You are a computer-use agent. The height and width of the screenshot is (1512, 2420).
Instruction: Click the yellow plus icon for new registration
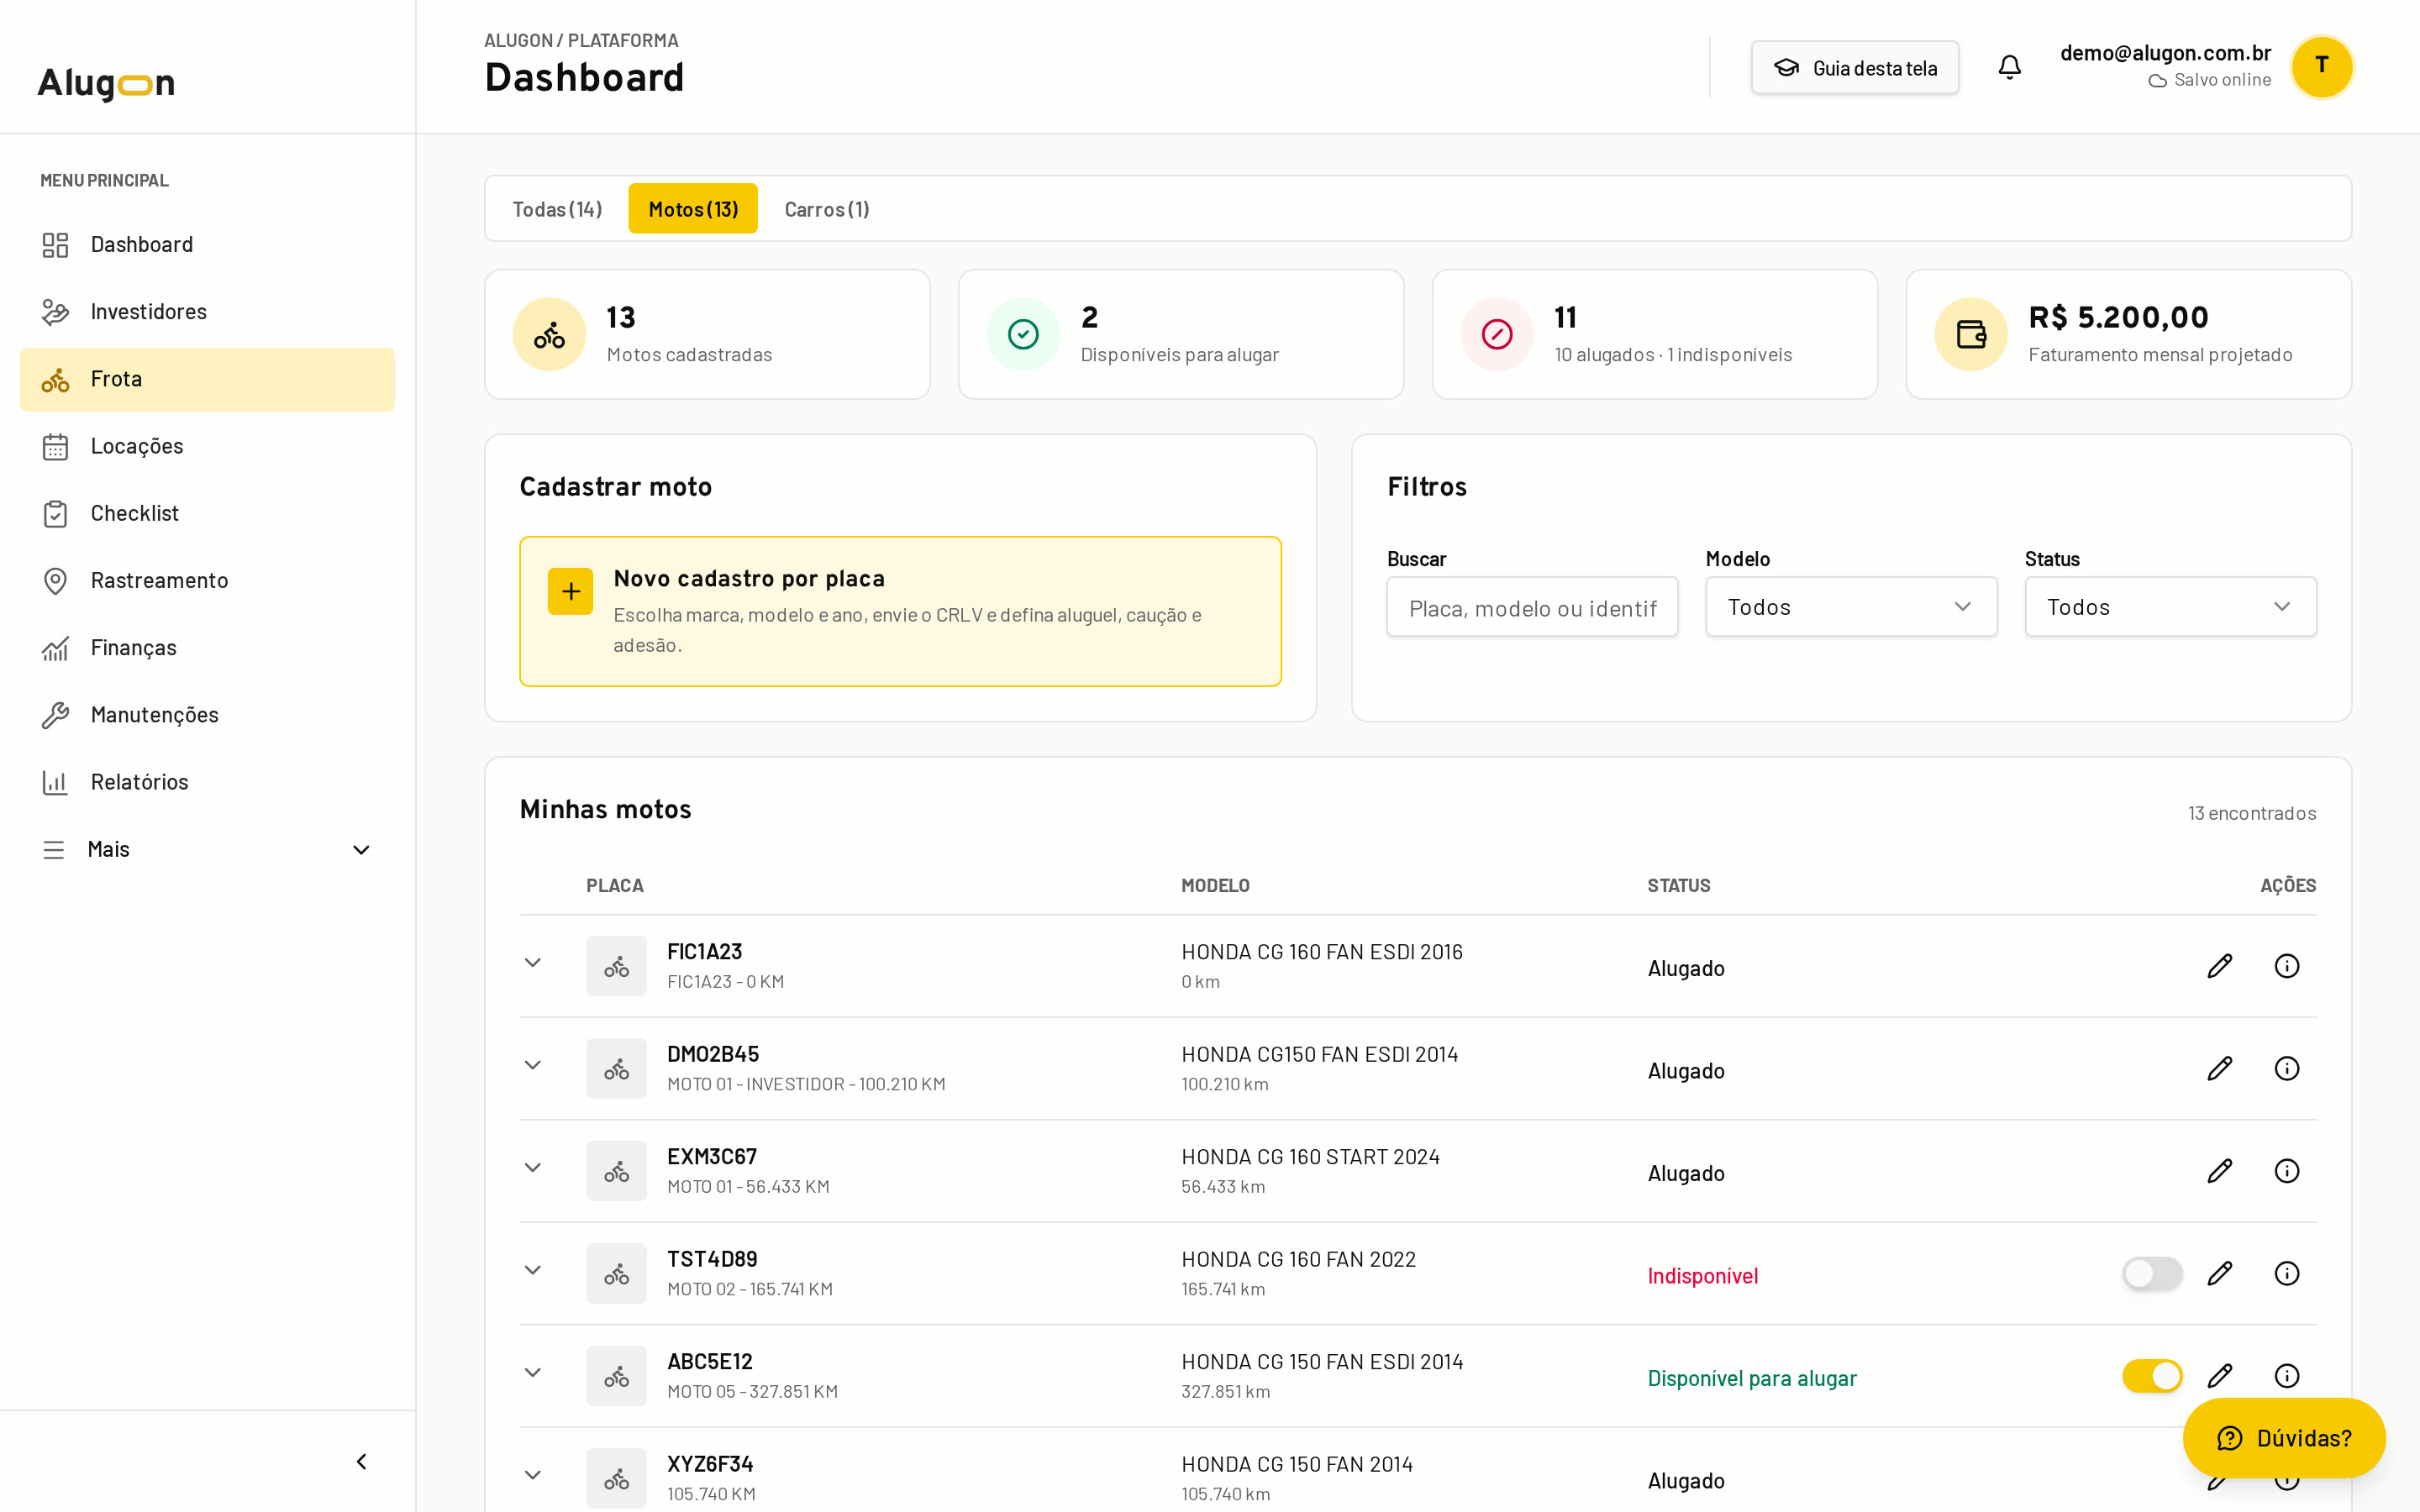[x=570, y=591]
